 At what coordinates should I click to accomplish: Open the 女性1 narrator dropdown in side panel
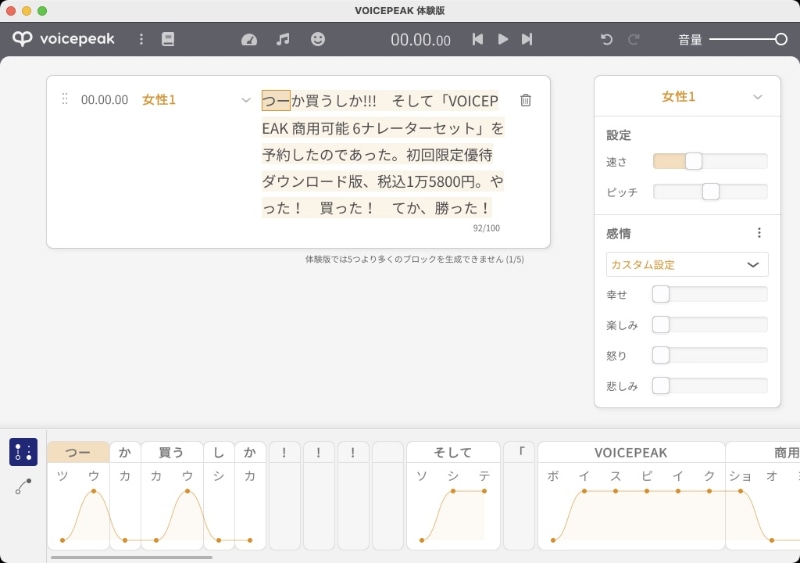tap(687, 96)
